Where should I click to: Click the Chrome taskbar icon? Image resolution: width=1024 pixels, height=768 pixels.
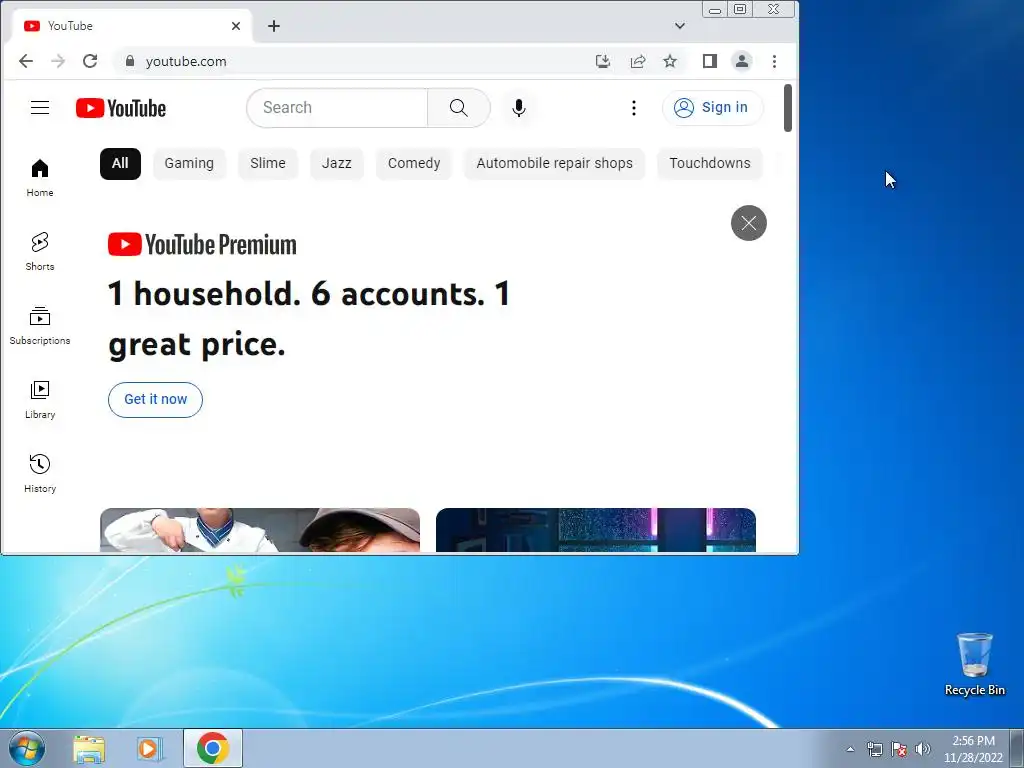click(x=213, y=748)
